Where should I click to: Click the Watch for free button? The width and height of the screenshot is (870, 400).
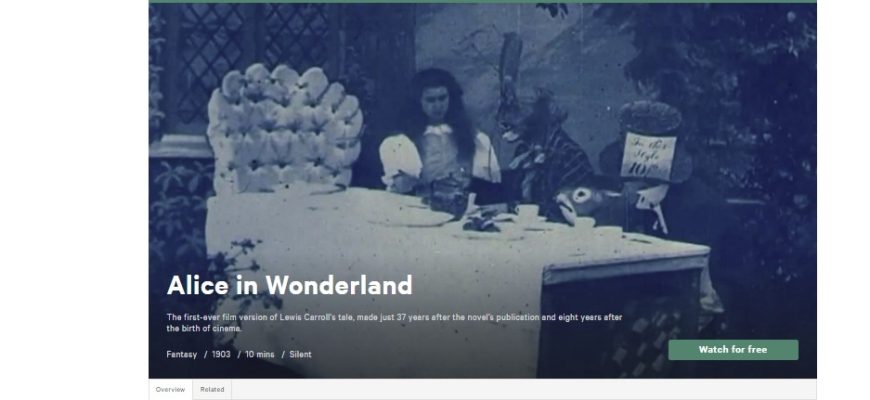click(x=733, y=350)
